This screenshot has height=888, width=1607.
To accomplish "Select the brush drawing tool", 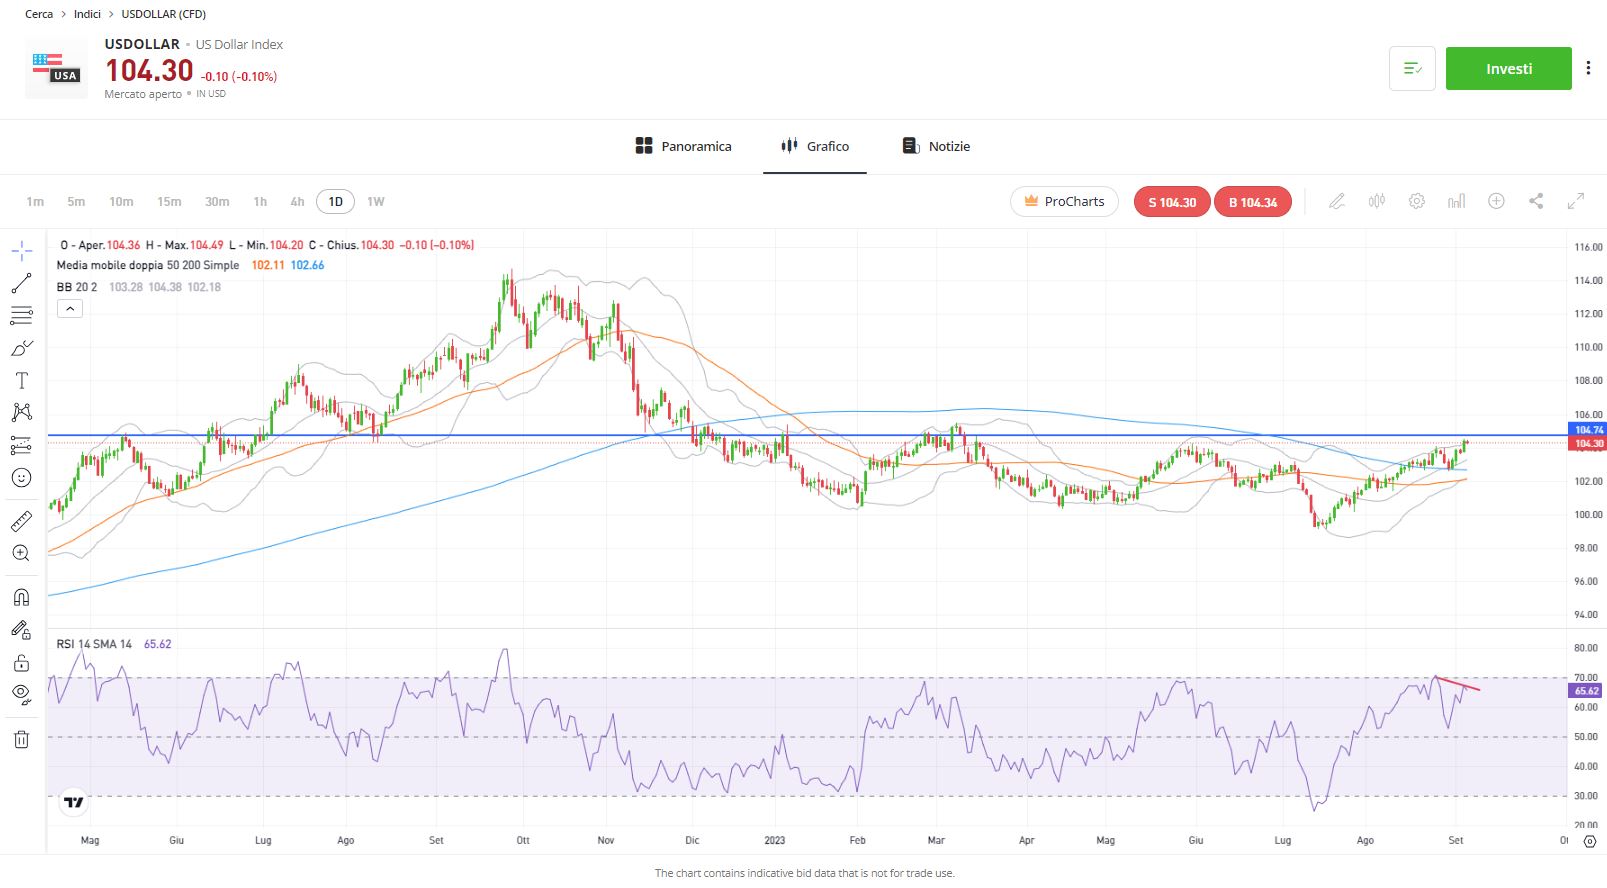I will pyautogui.click(x=21, y=348).
